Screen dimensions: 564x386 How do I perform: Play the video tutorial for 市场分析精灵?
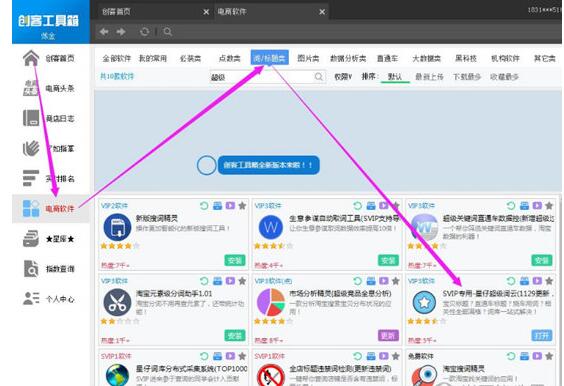coord(384,281)
